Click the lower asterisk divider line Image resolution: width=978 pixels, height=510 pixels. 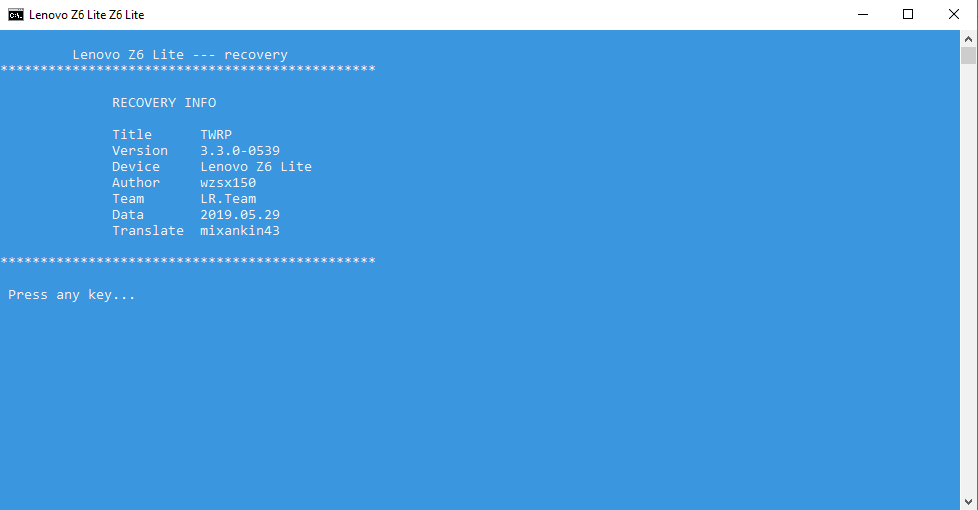point(188,260)
